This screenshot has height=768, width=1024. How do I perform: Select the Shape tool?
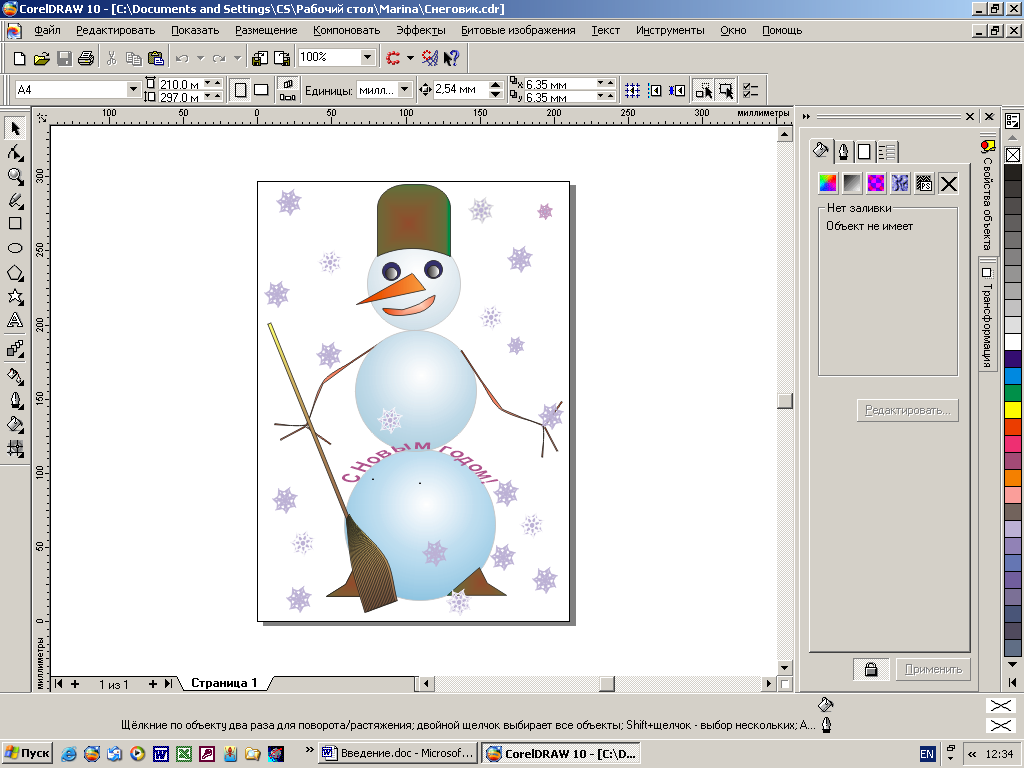click(x=15, y=153)
